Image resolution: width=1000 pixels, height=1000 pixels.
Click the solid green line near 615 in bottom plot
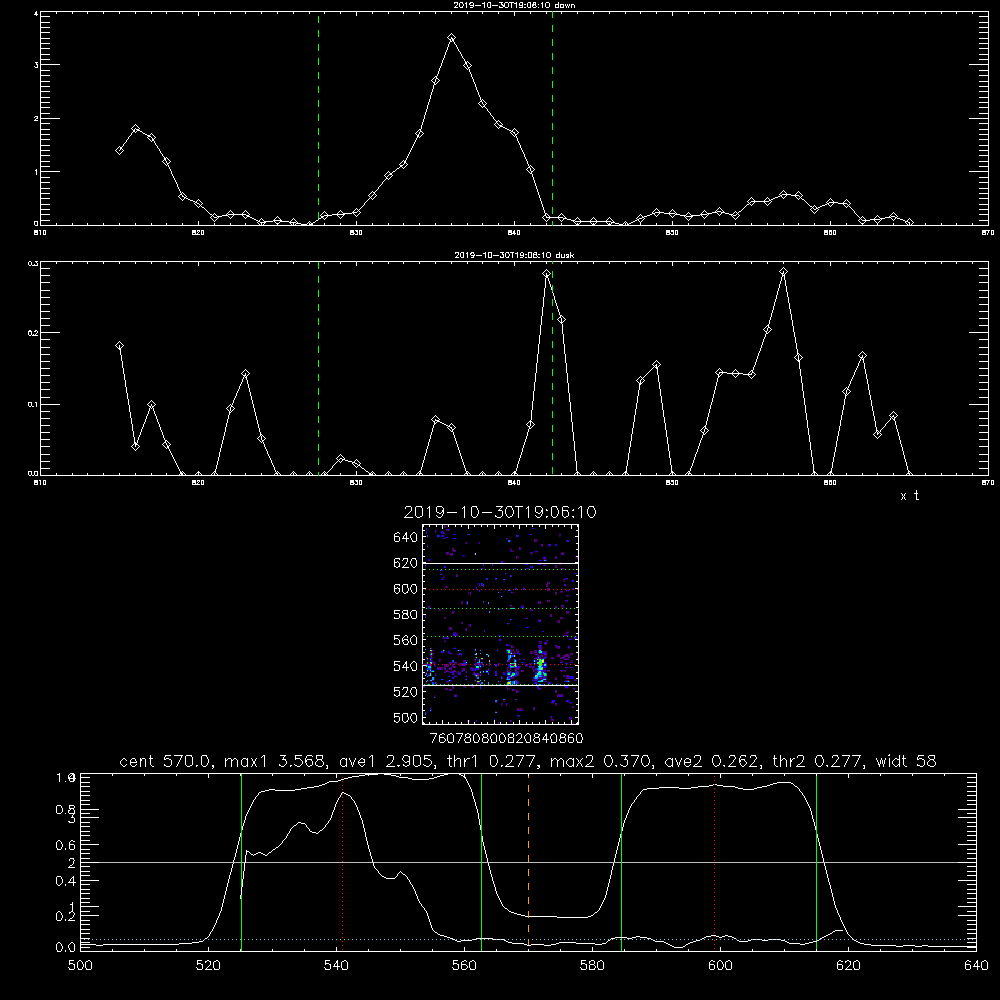pyautogui.click(x=816, y=861)
